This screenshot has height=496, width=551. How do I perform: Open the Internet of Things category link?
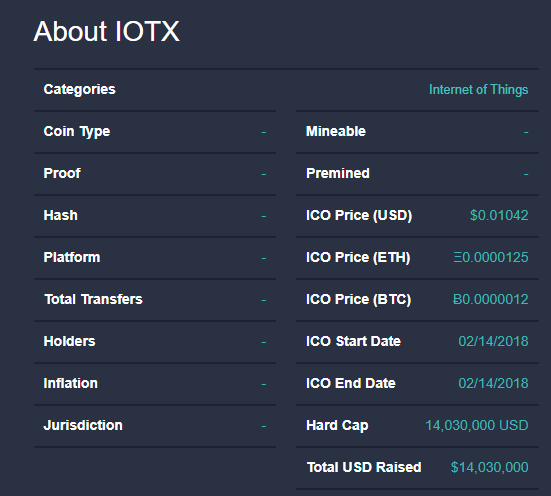[x=478, y=90]
